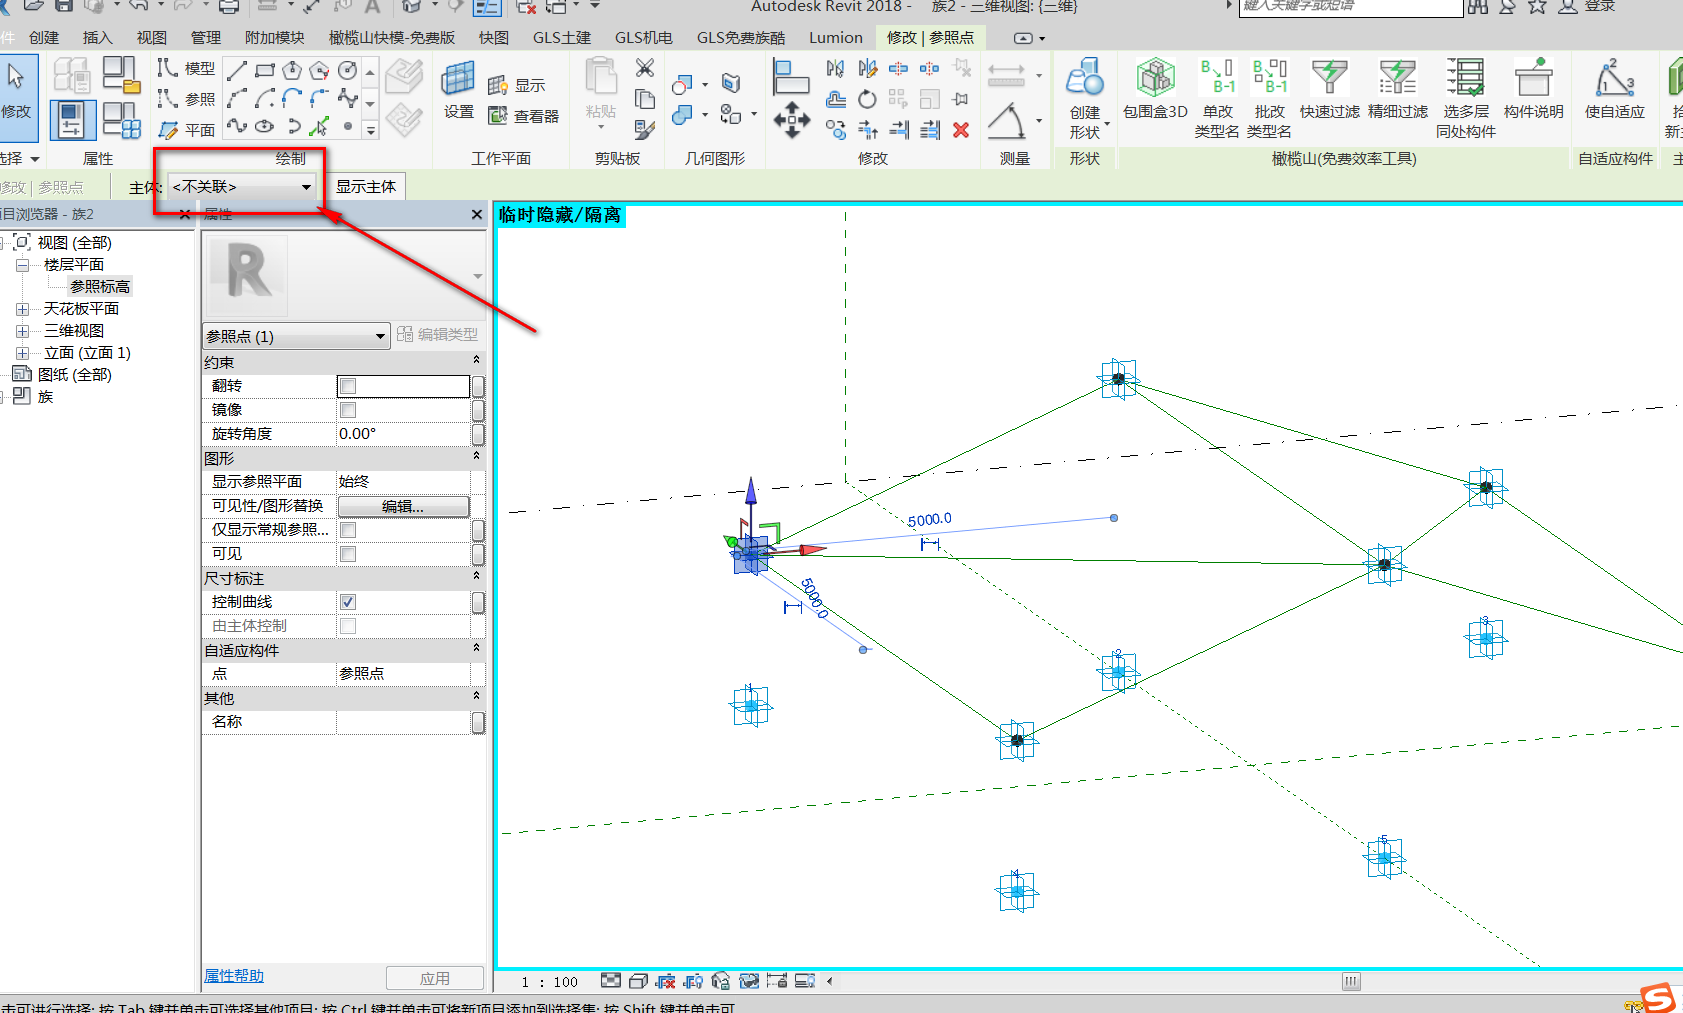
Task: Open the 主体 host dropdown
Action: [243, 187]
